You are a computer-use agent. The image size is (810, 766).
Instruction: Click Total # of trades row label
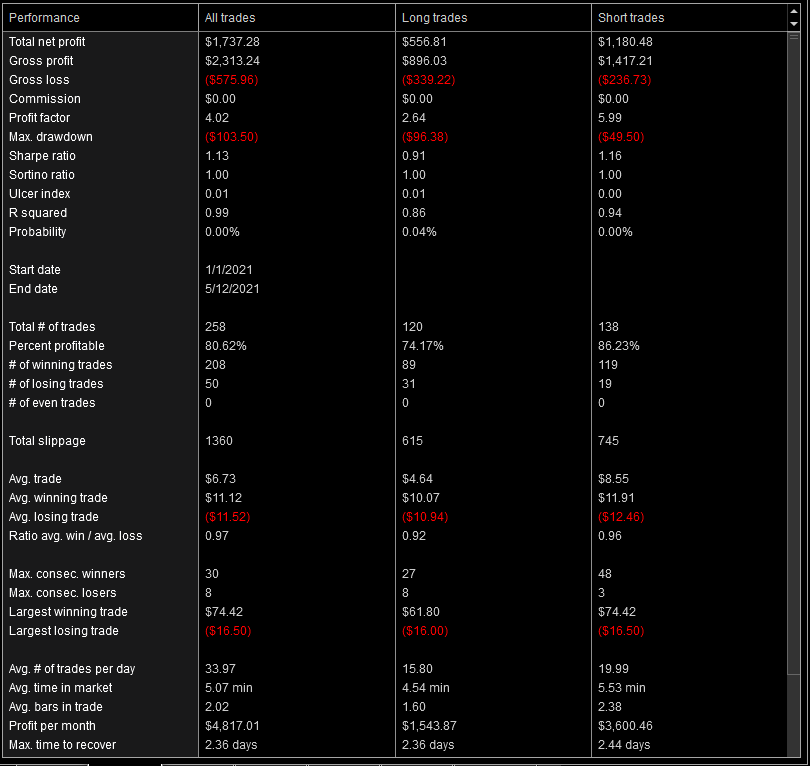pos(52,327)
